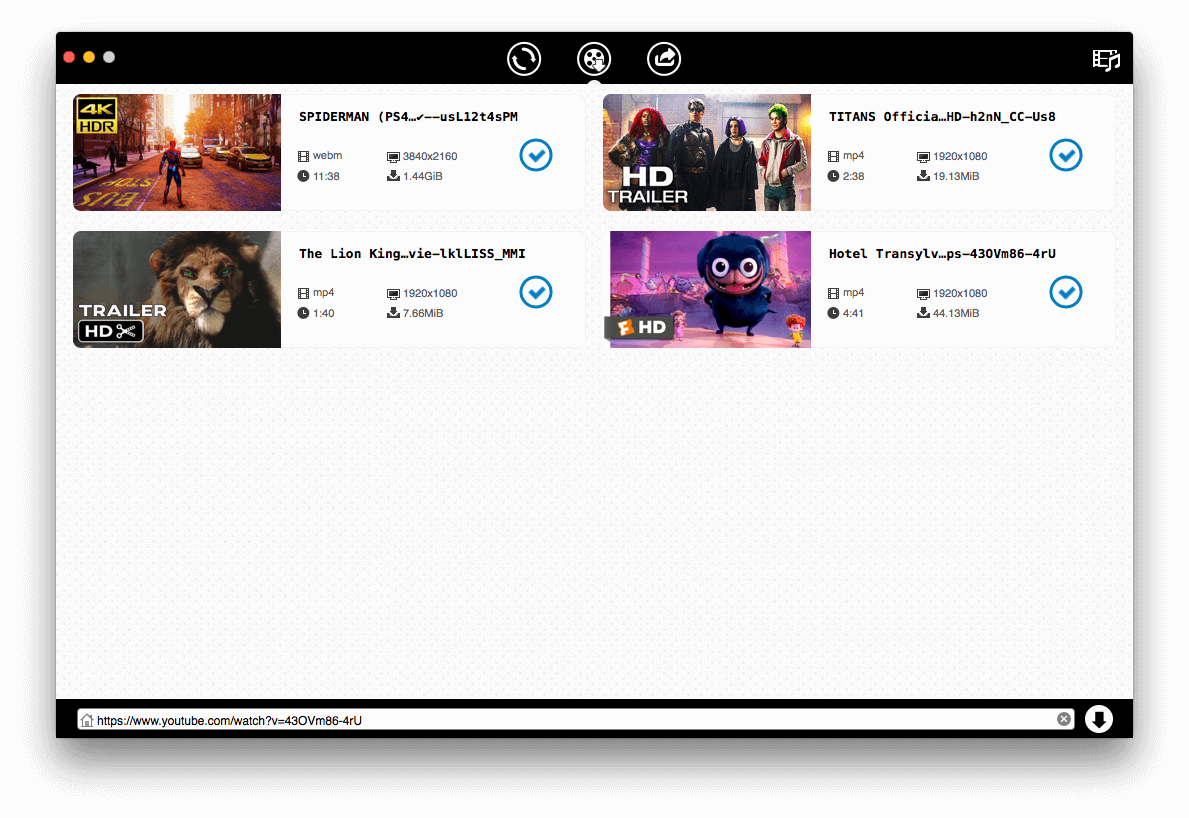
Task: Select the title 'Hotel Transylv…ps-43OVm86-4rU'
Action: [942, 254]
